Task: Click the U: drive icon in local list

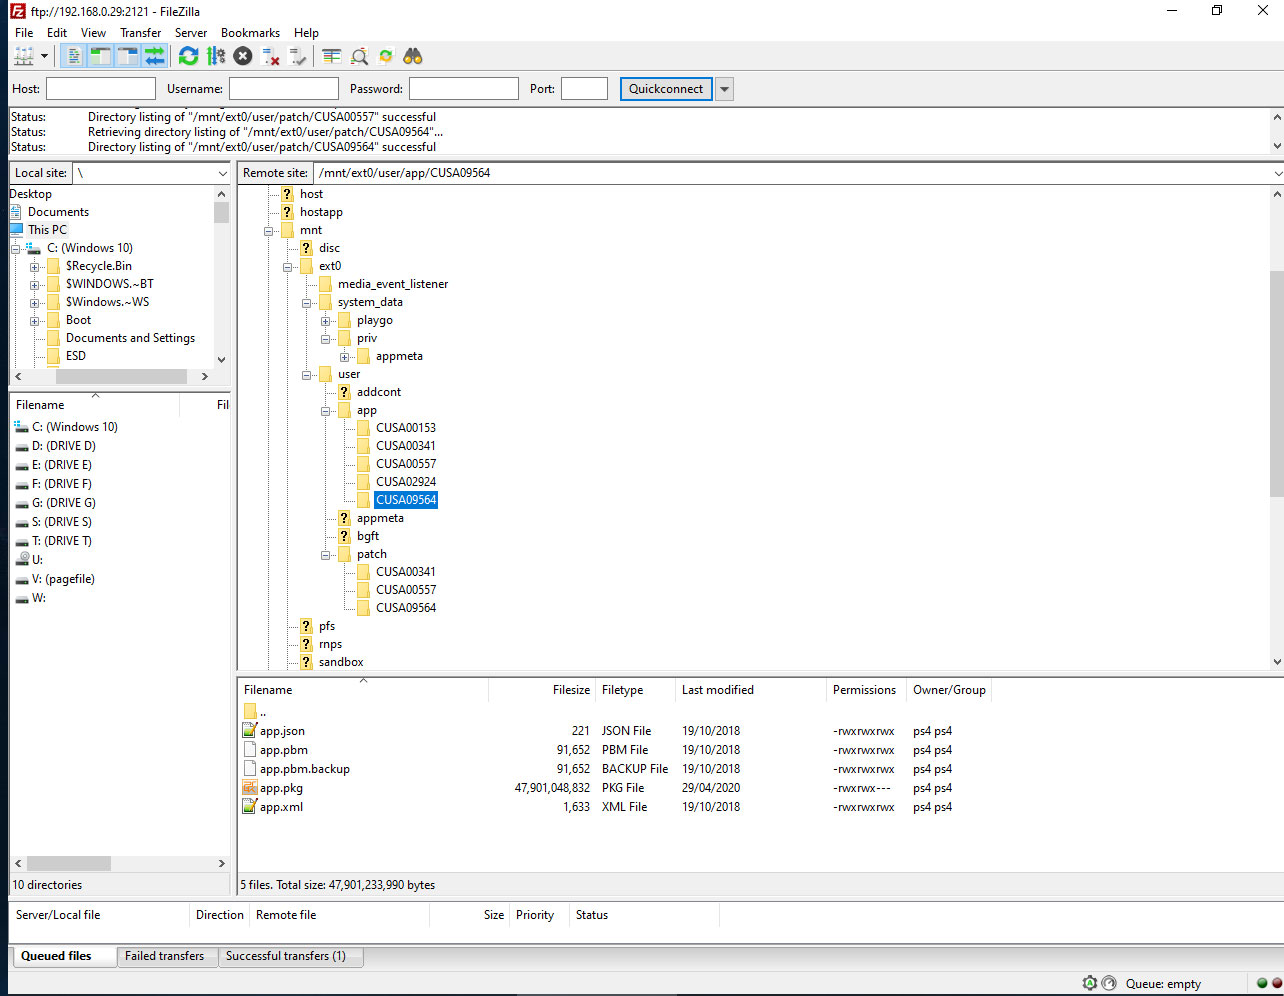Action: pyautogui.click(x=22, y=560)
